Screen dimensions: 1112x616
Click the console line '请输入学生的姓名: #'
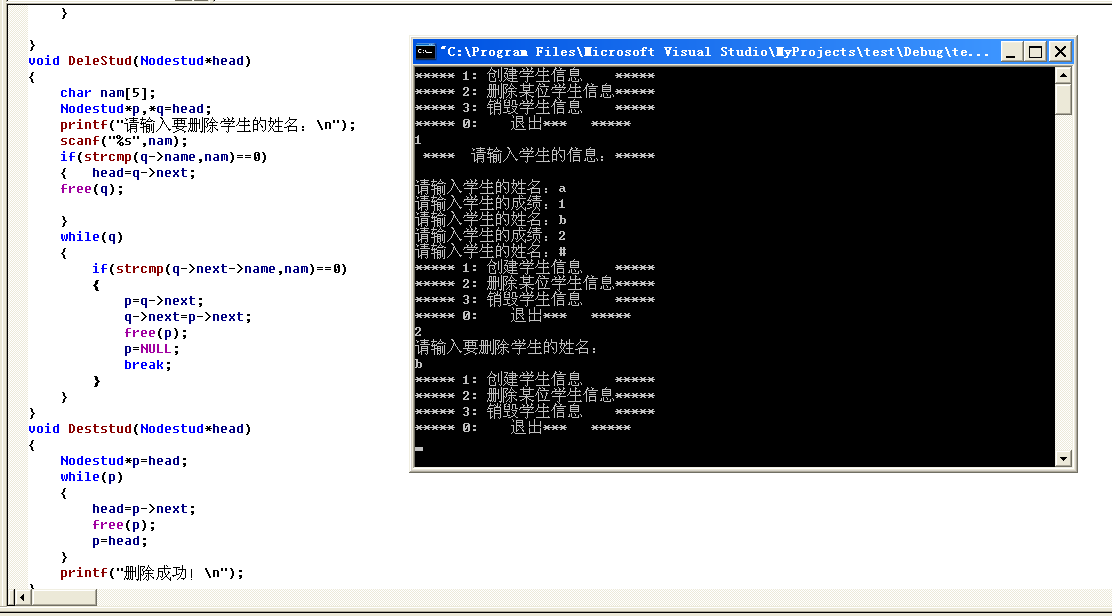491,252
